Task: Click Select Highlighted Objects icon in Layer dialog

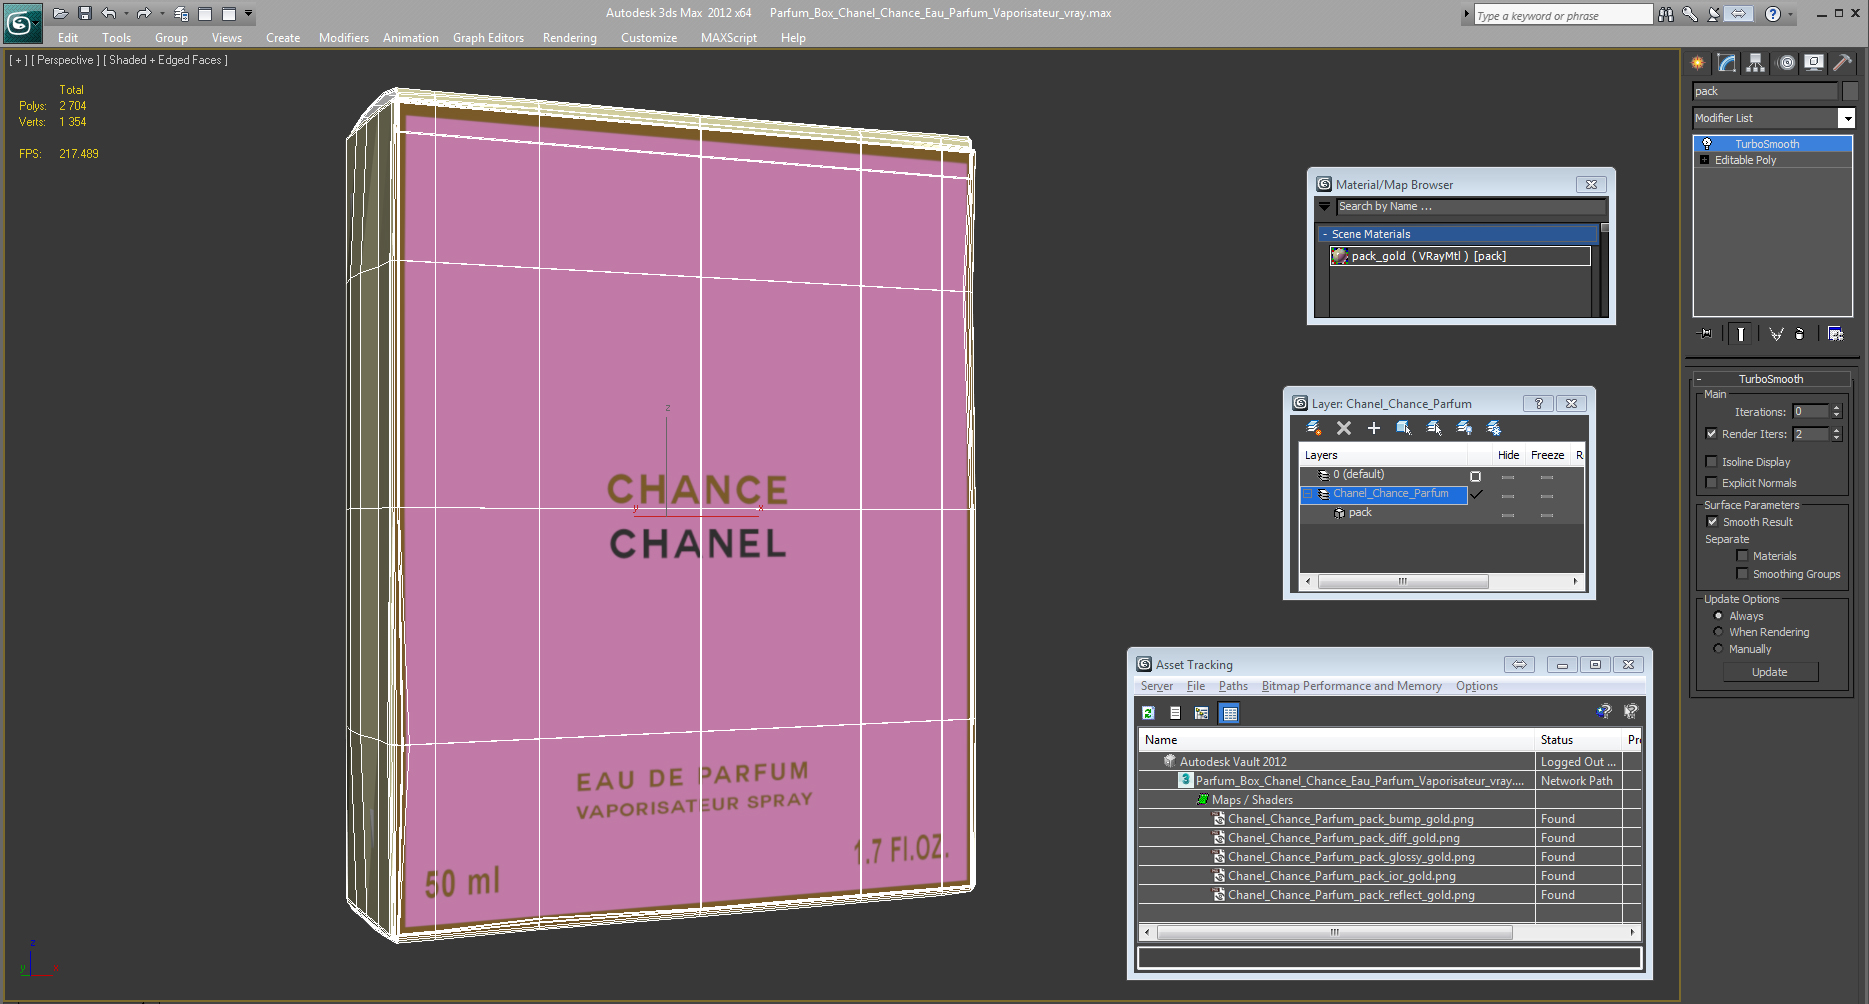Action: click(x=1404, y=428)
